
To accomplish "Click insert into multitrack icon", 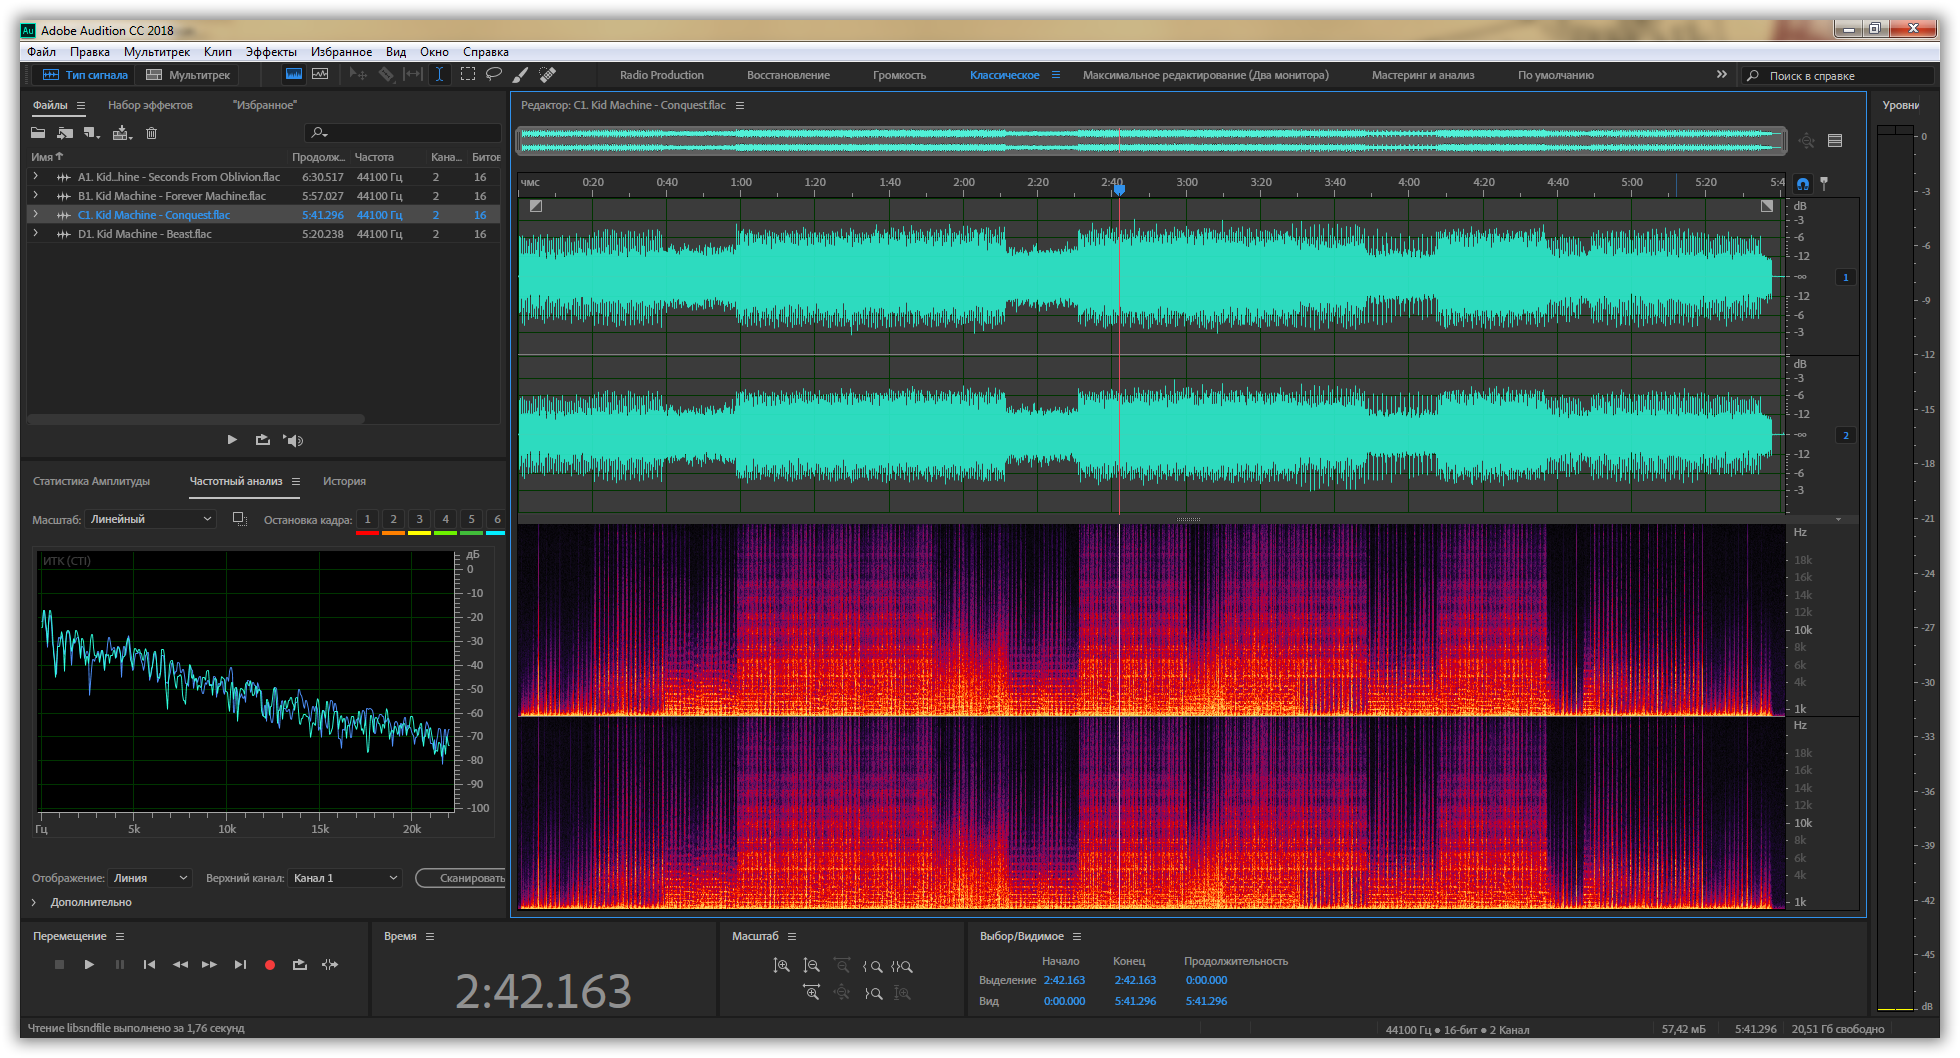I will 122,133.
